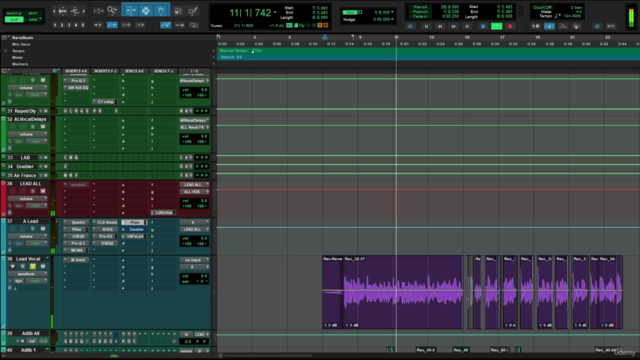Open Lead Vocal input selector (no input)
Screen dimensions: 640x360
point(194,260)
